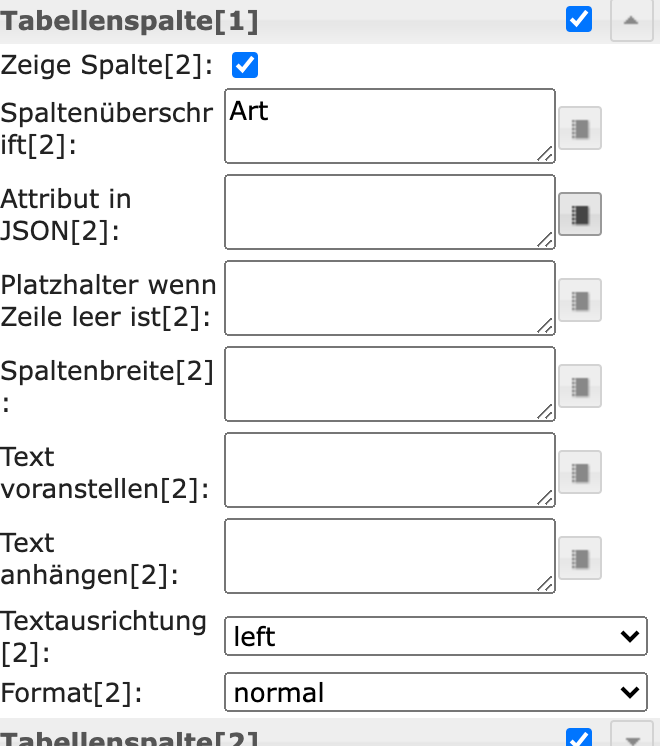Click binding icon beside Spaltenüberschrift[2] field
The width and height of the screenshot is (670, 746).
[580, 128]
